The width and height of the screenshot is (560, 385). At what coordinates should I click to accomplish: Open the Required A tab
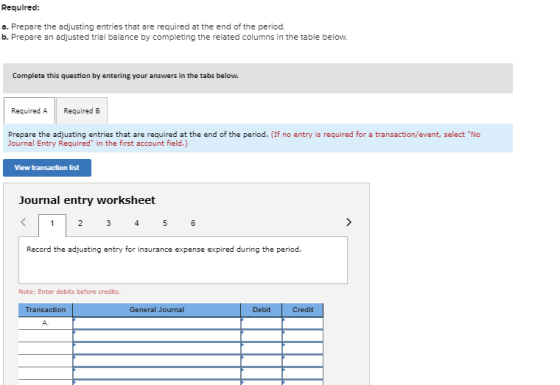pyautogui.click(x=29, y=111)
